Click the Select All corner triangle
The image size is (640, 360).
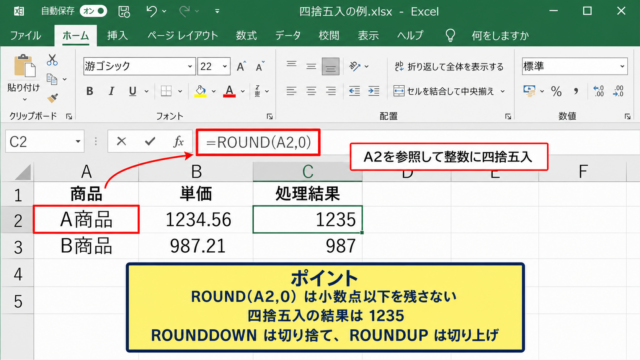coord(23,172)
